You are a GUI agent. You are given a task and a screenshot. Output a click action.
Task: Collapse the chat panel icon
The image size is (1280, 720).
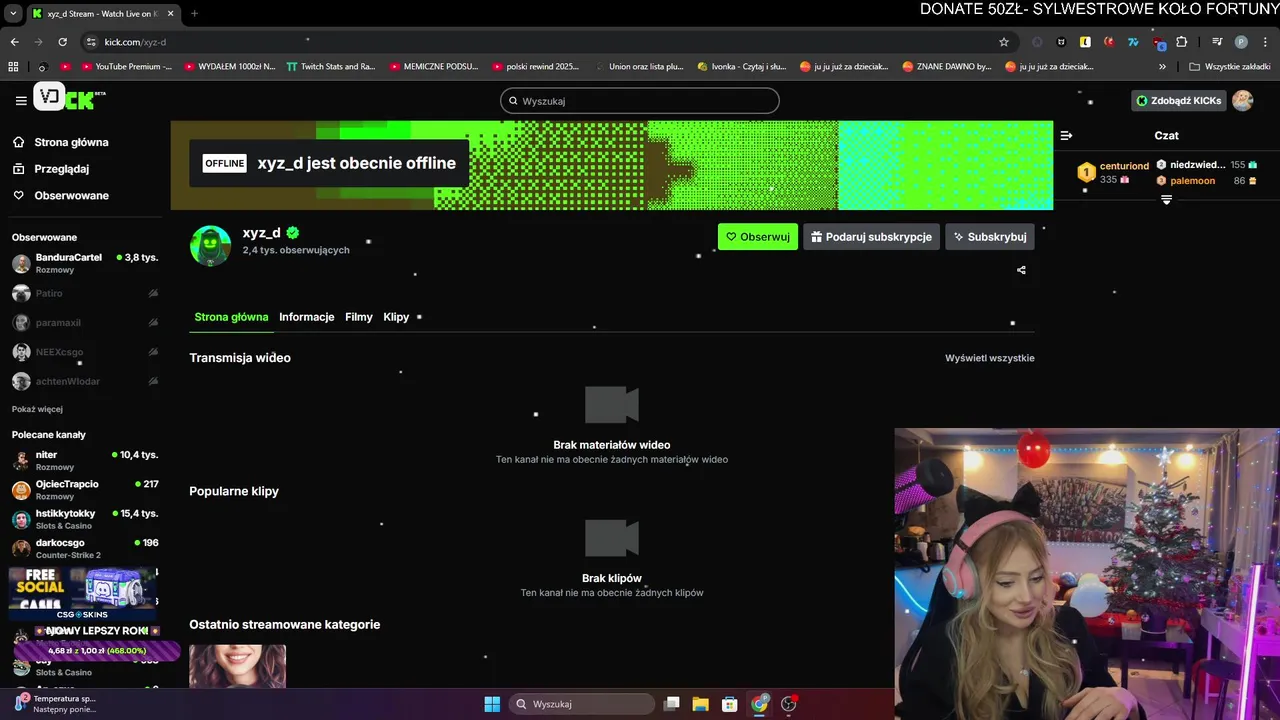1066,135
